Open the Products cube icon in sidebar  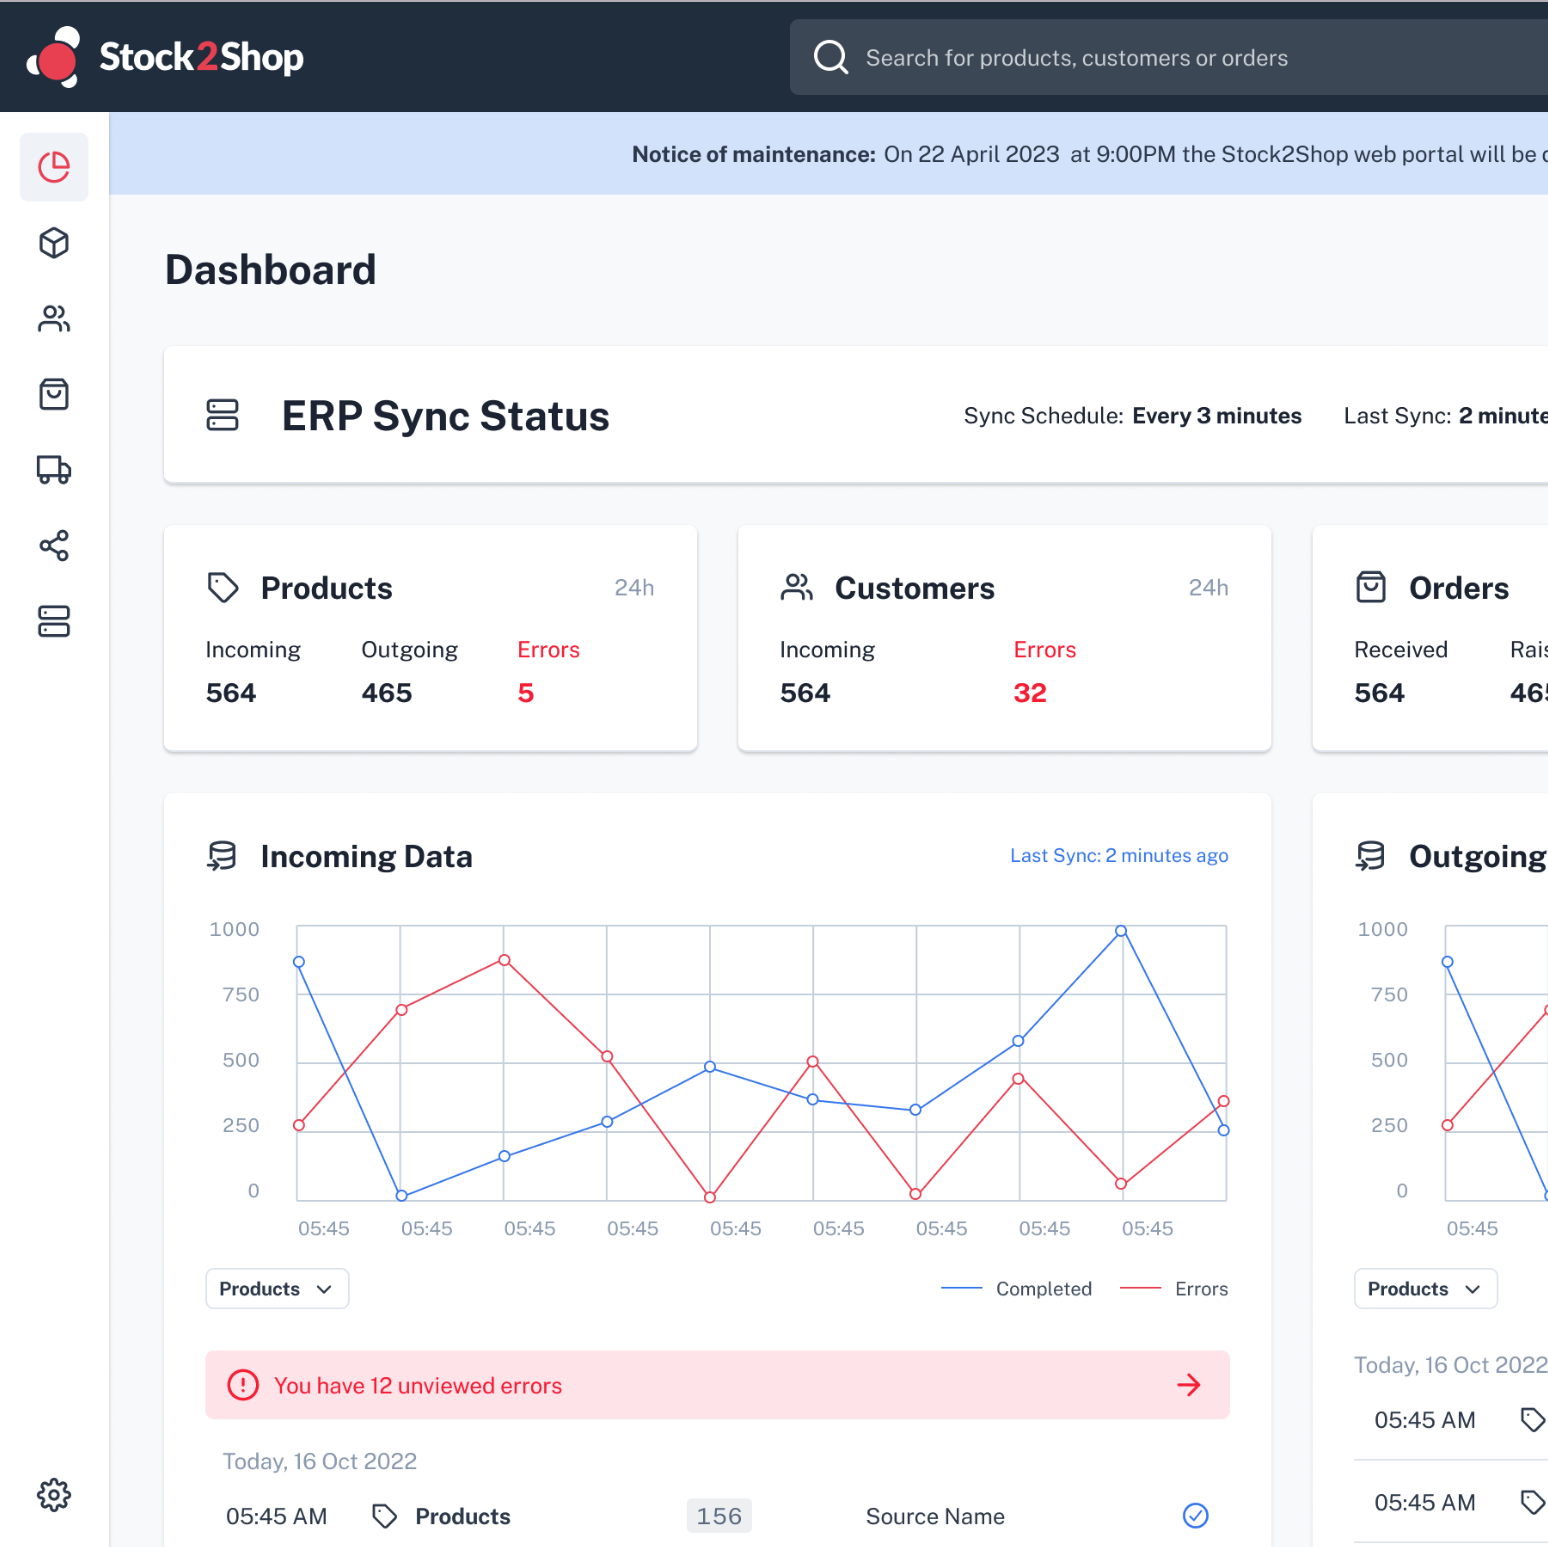[54, 243]
